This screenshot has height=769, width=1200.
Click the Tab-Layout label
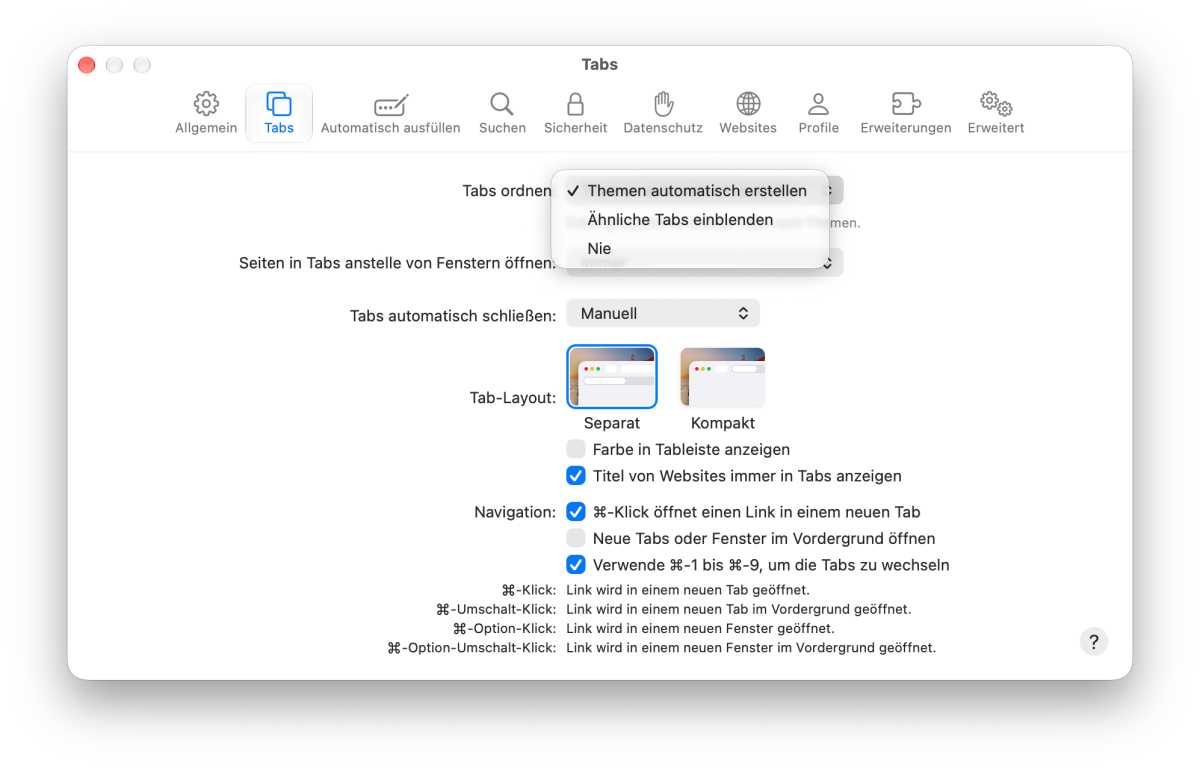tap(513, 398)
